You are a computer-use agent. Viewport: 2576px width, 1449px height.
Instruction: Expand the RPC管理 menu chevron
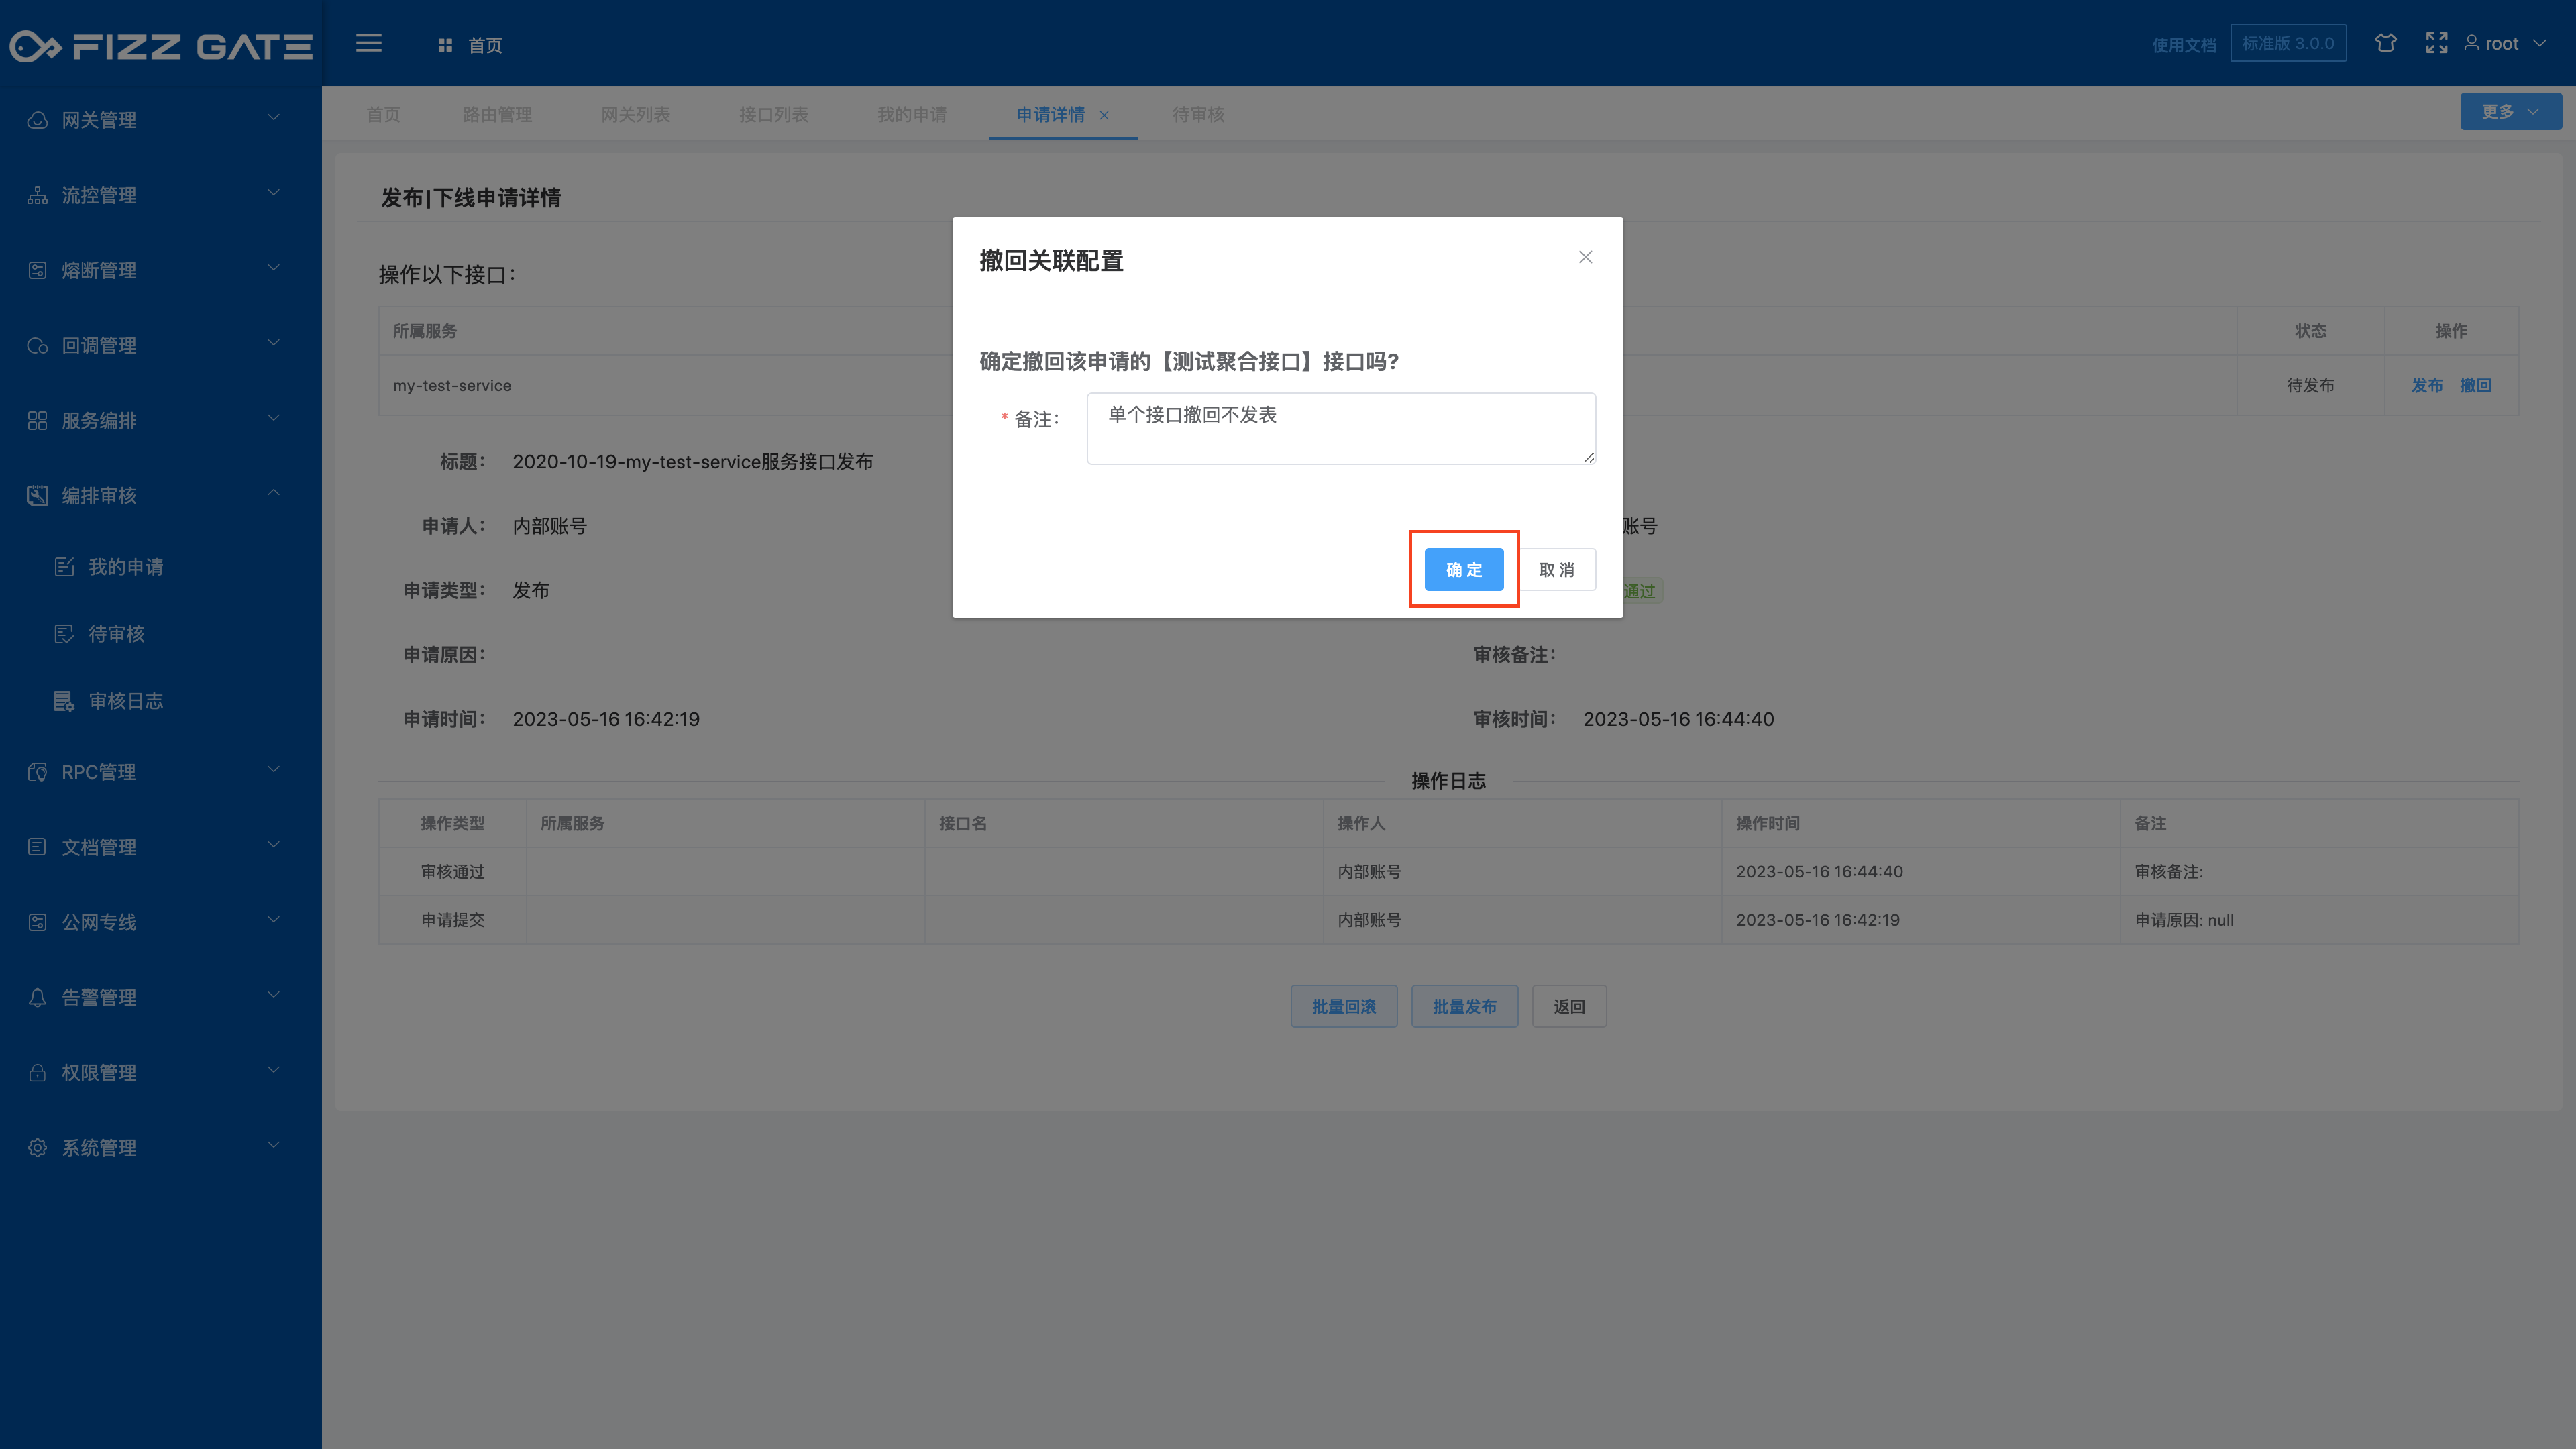coord(273,770)
